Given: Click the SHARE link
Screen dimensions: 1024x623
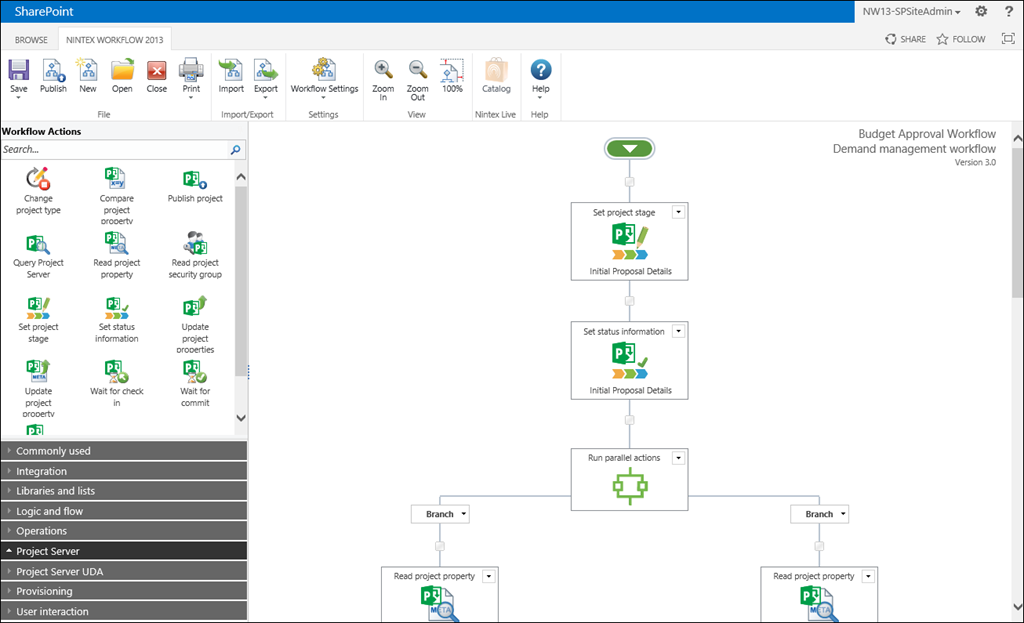Looking at the screenshot, I should 905,39.
